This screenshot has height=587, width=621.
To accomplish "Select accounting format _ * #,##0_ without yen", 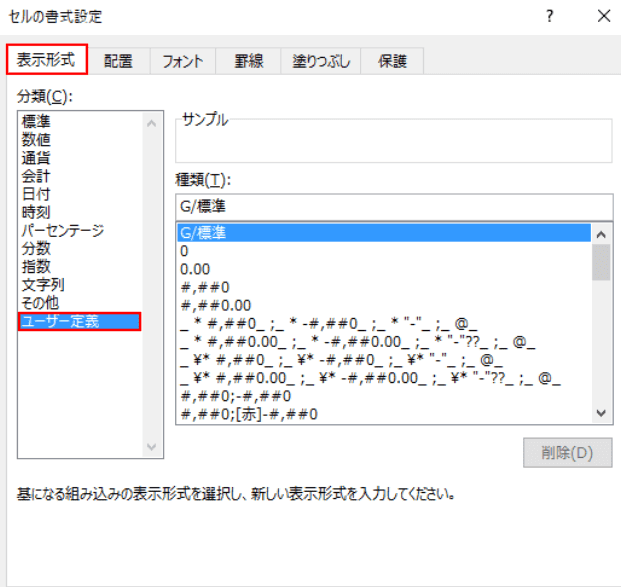I will (x=384, y=324).
